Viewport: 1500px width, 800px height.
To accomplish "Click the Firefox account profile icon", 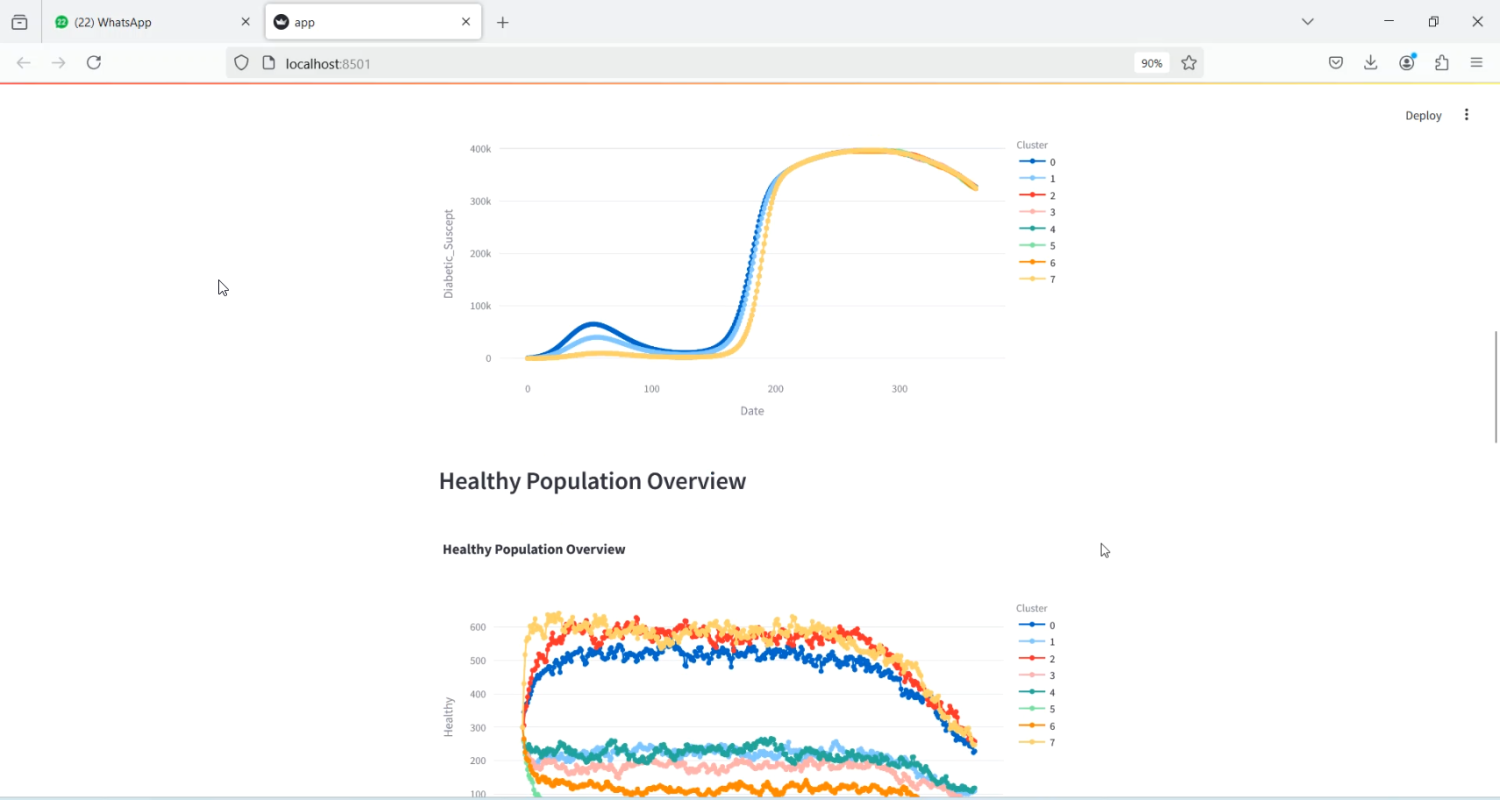I will (x=1406, y=62).
